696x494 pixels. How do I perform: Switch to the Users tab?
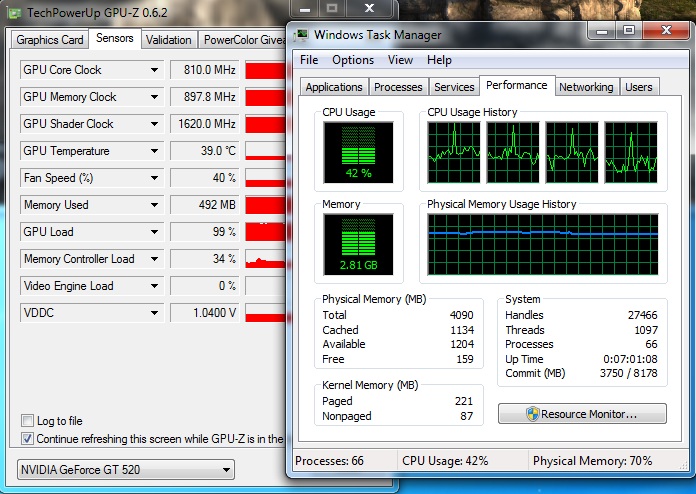(x=639, y=87)
